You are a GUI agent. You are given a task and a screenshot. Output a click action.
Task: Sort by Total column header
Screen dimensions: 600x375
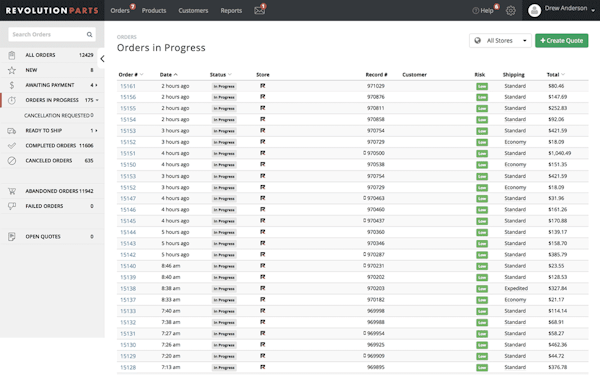556,75
